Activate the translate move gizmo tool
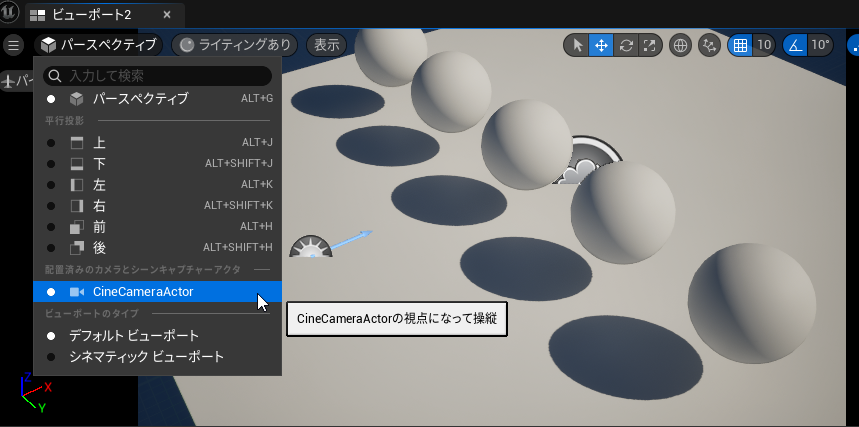Image resolution: width=859 pixels, height=427 pixels. 601,45
